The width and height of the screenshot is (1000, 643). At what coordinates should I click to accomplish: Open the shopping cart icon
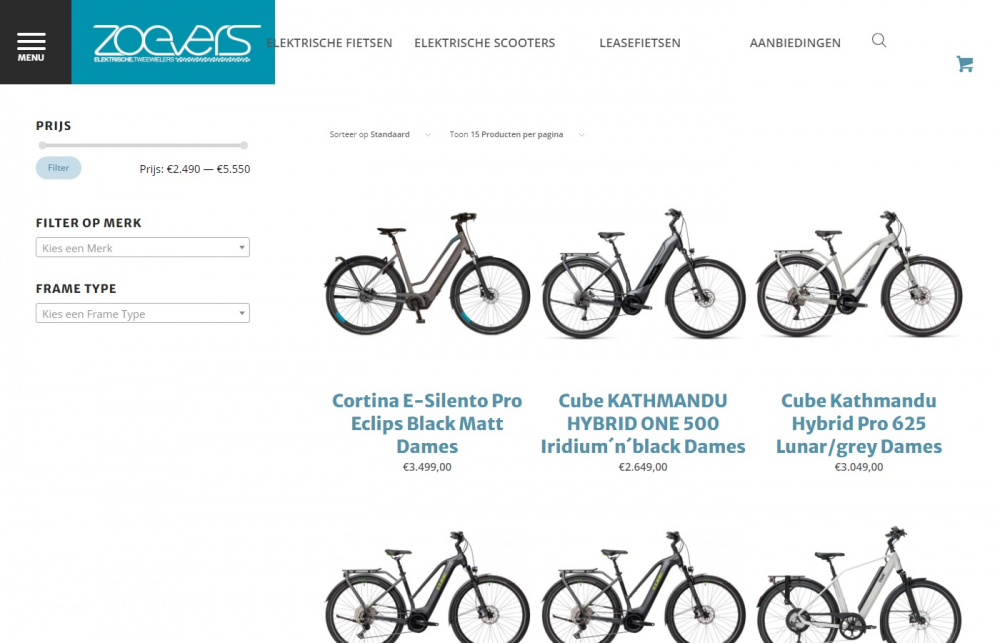pyautogui.click(x=964, y=64)
